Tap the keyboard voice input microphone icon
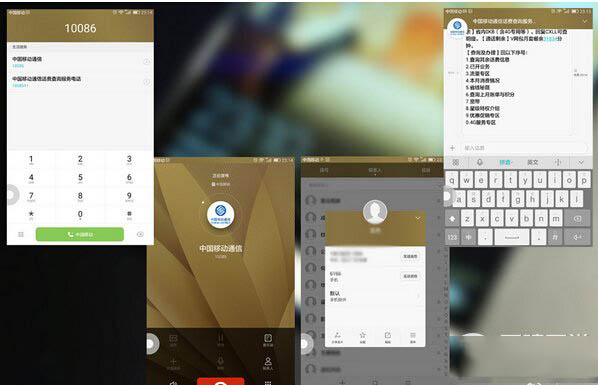Image resolution: width=598 pixels, height=385 pixels. pos(480,162)
